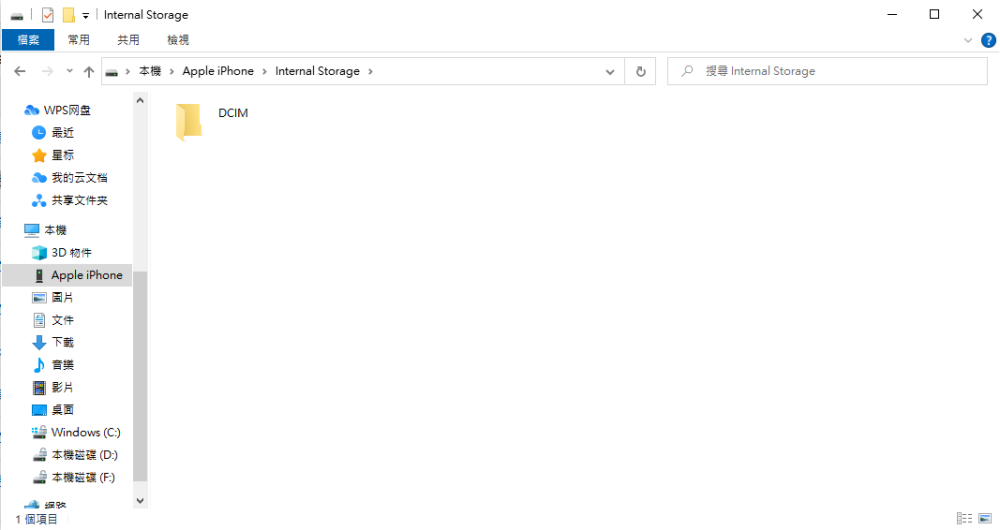This screenshot has width=1000, height=530.
Task: Click the phone icon beside Apple iPhone
Action: [39, 276]
